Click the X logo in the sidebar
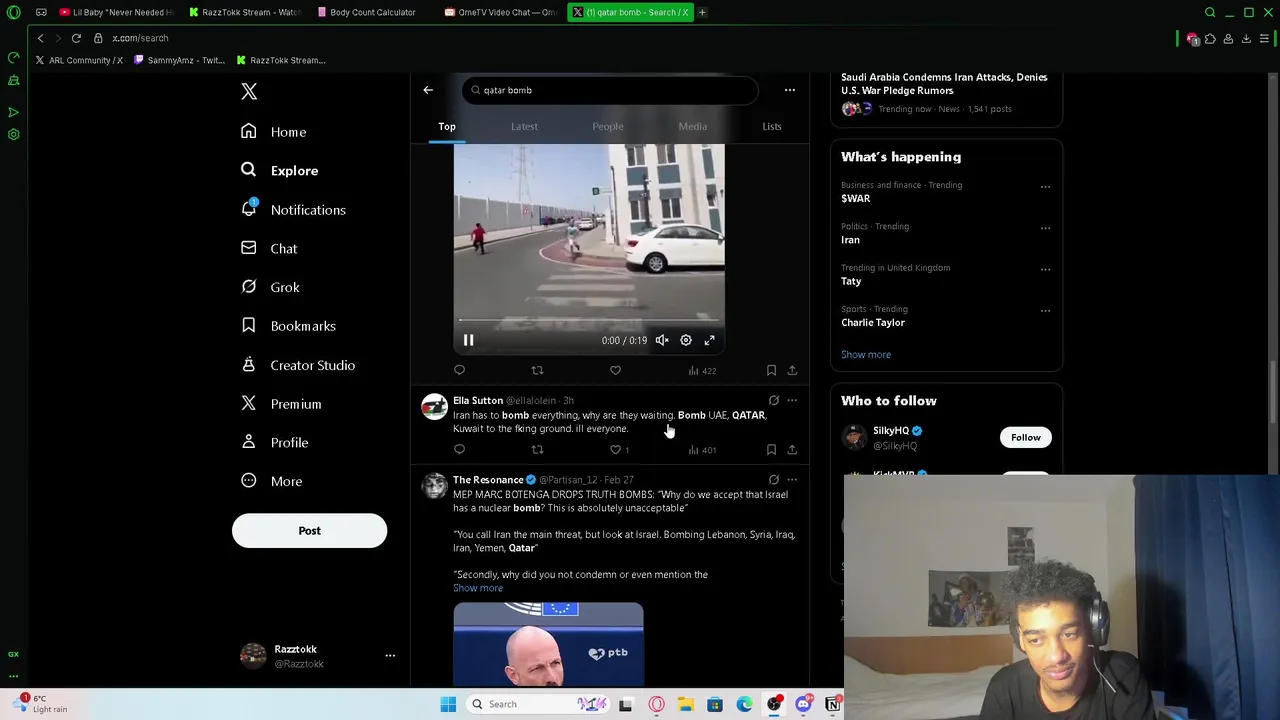Screen dimensions: 1280x720 [x=249, y=92]
